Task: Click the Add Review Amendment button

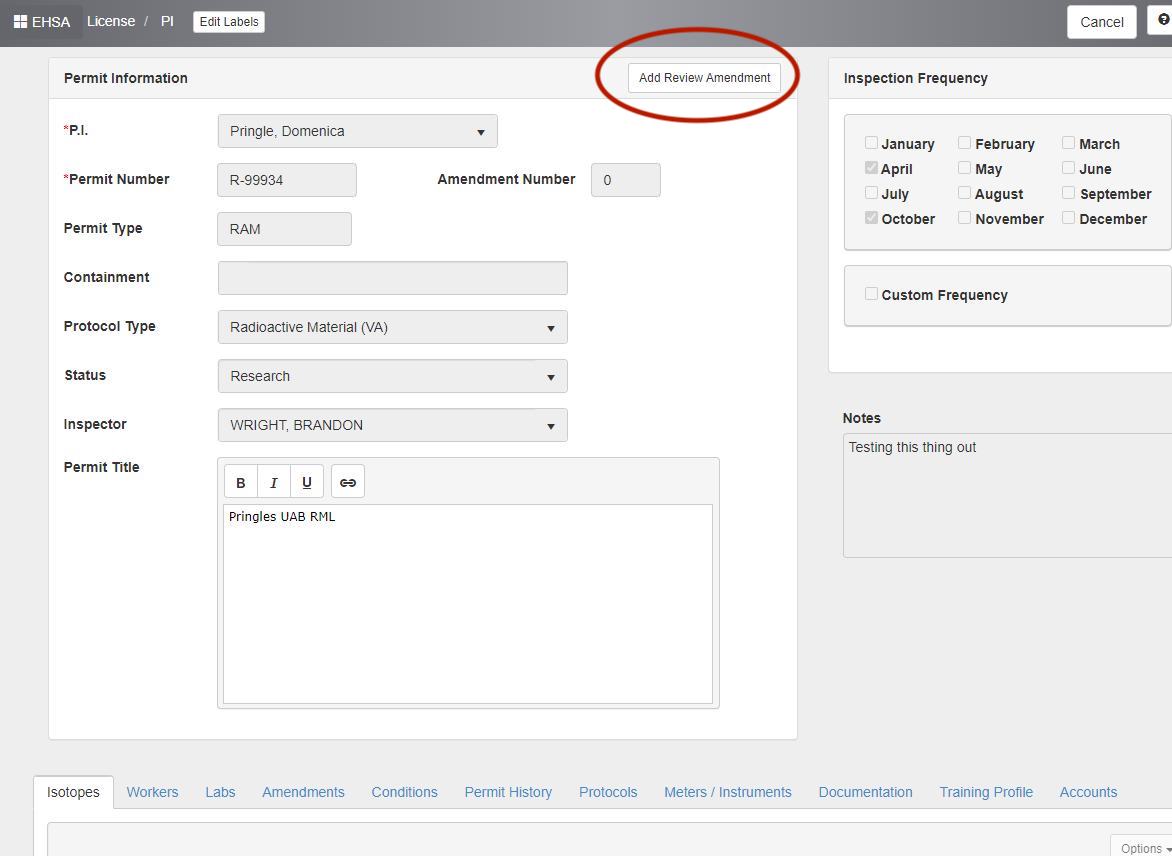Action: (x=704, y=78)
